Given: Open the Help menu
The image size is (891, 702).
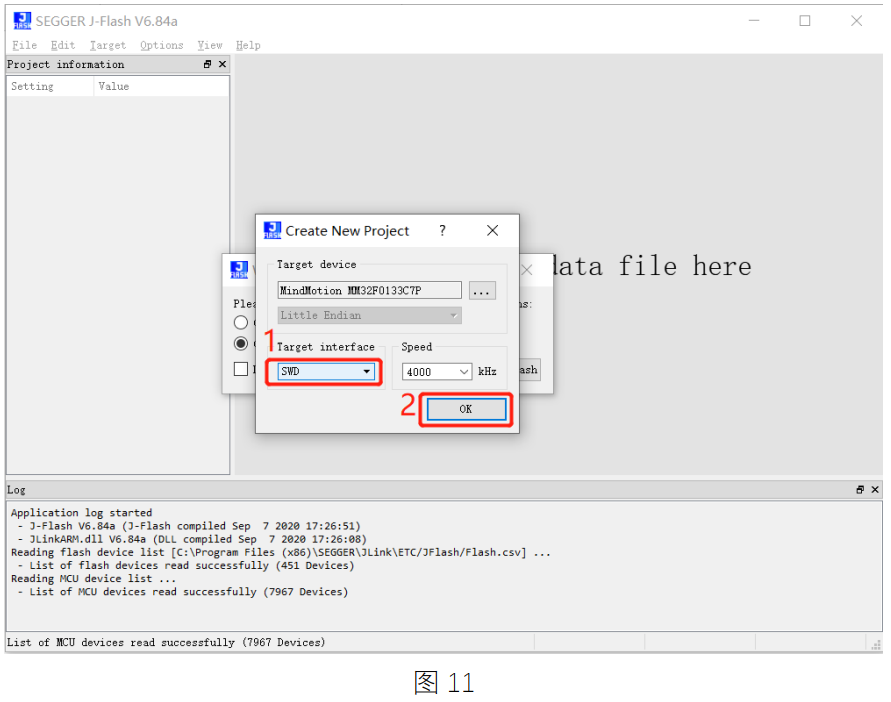Looking at the screenshot, I should coord(248,45).
